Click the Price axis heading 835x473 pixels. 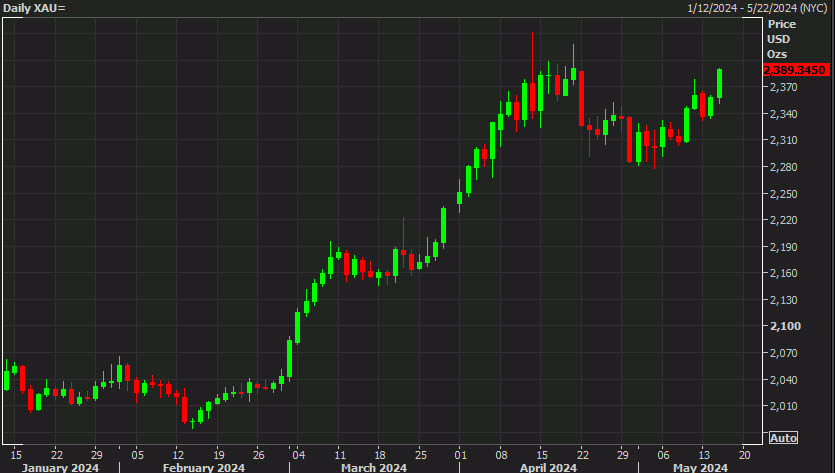pos(782,24)
